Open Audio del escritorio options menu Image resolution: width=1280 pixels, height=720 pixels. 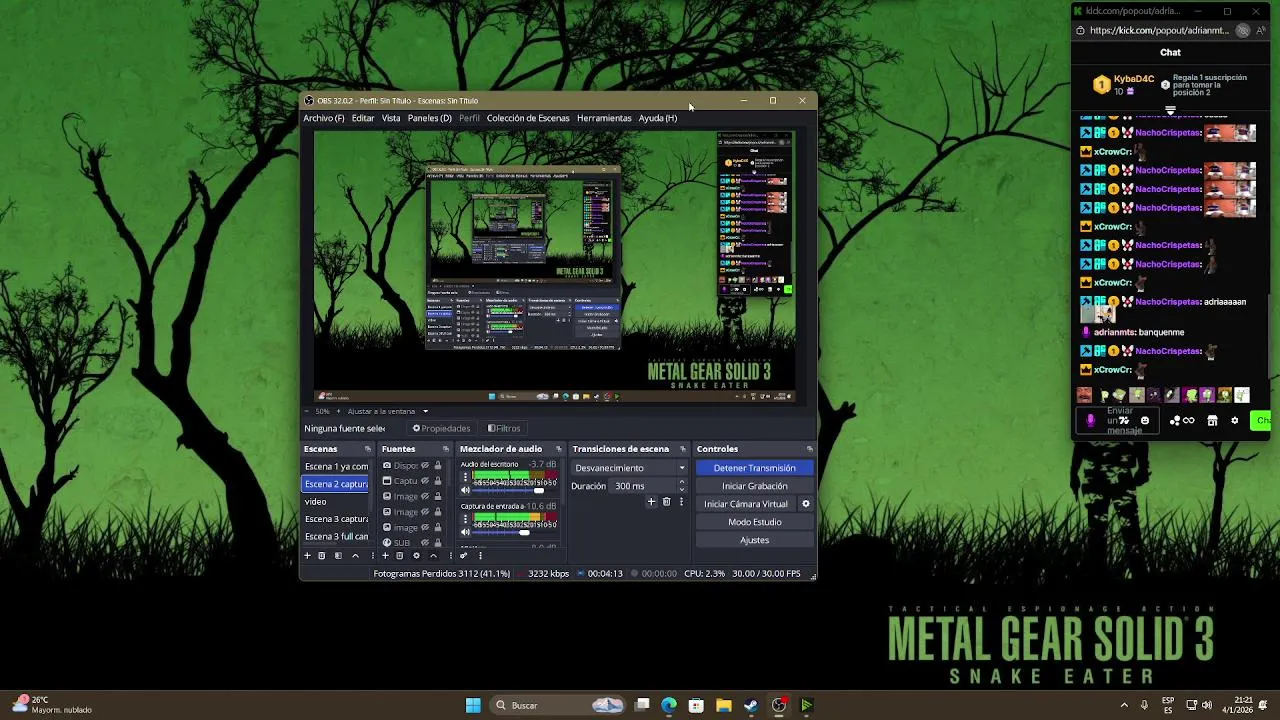[465, 477]
